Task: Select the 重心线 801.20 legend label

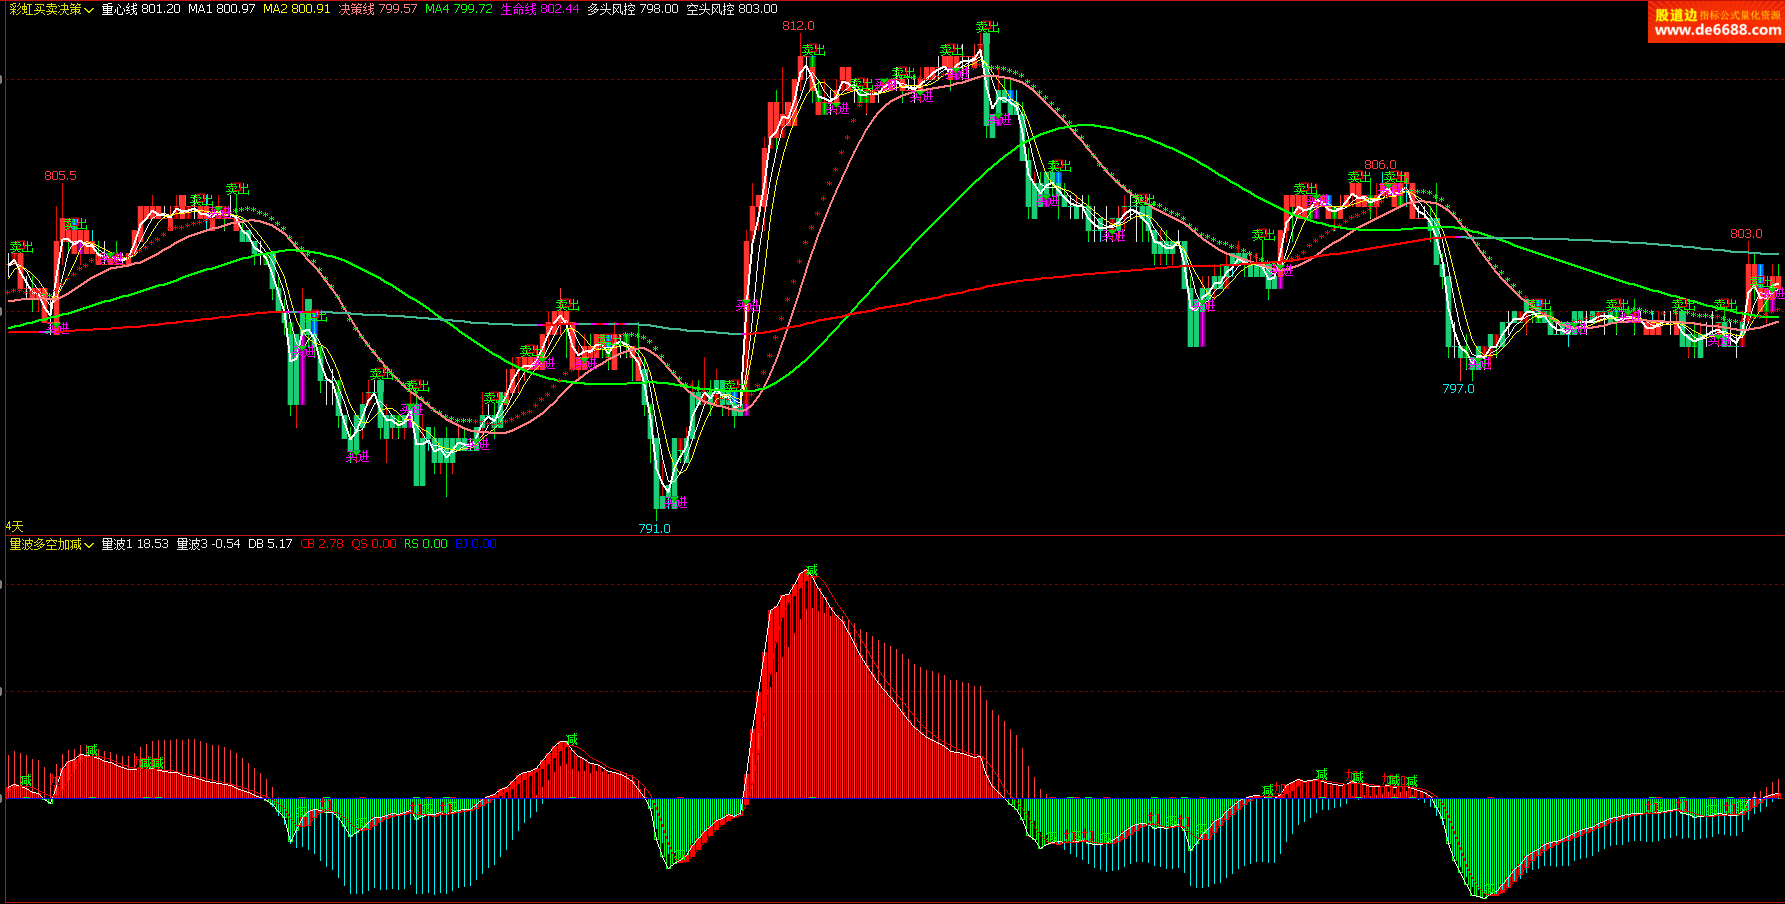Action: point(141,9)
